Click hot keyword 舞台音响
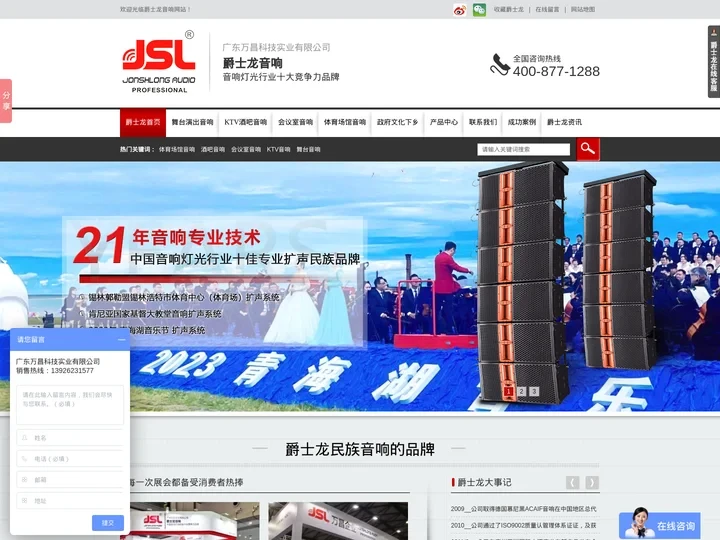This screenshot has height=540, width=720. 308,150
